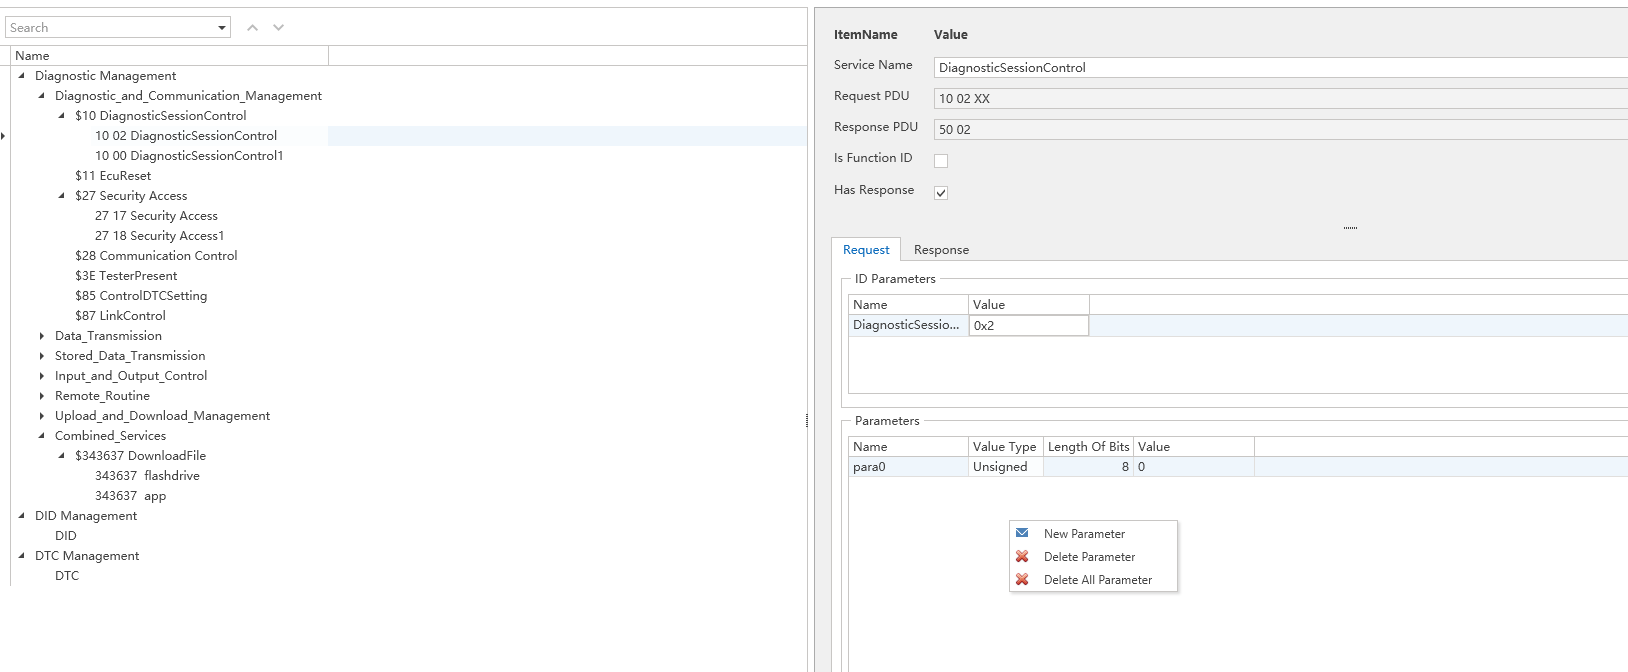
Task: Go to next search result arrow
Action: [279, 28]
